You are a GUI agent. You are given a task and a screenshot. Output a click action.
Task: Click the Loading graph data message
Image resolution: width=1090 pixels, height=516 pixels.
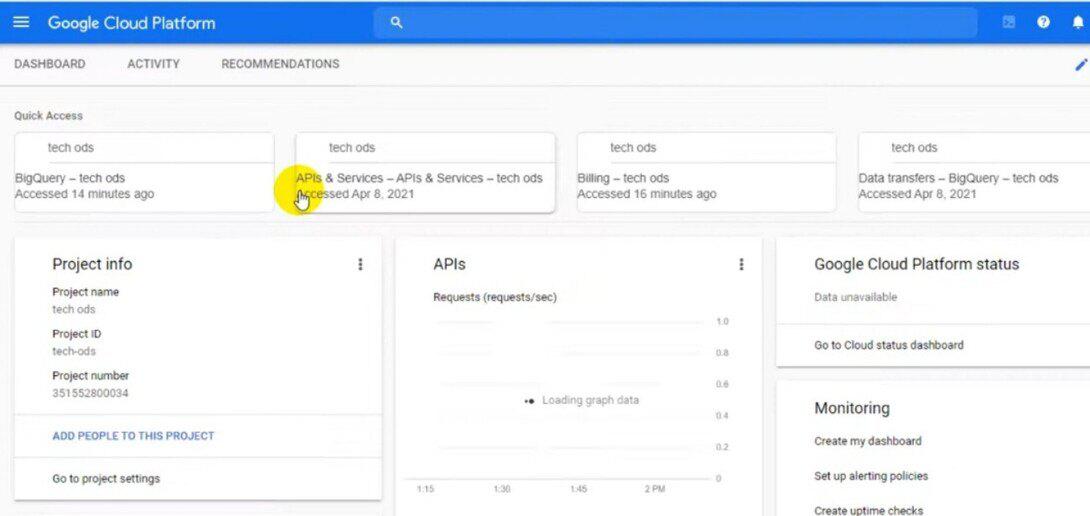click(x=590, y=400)
